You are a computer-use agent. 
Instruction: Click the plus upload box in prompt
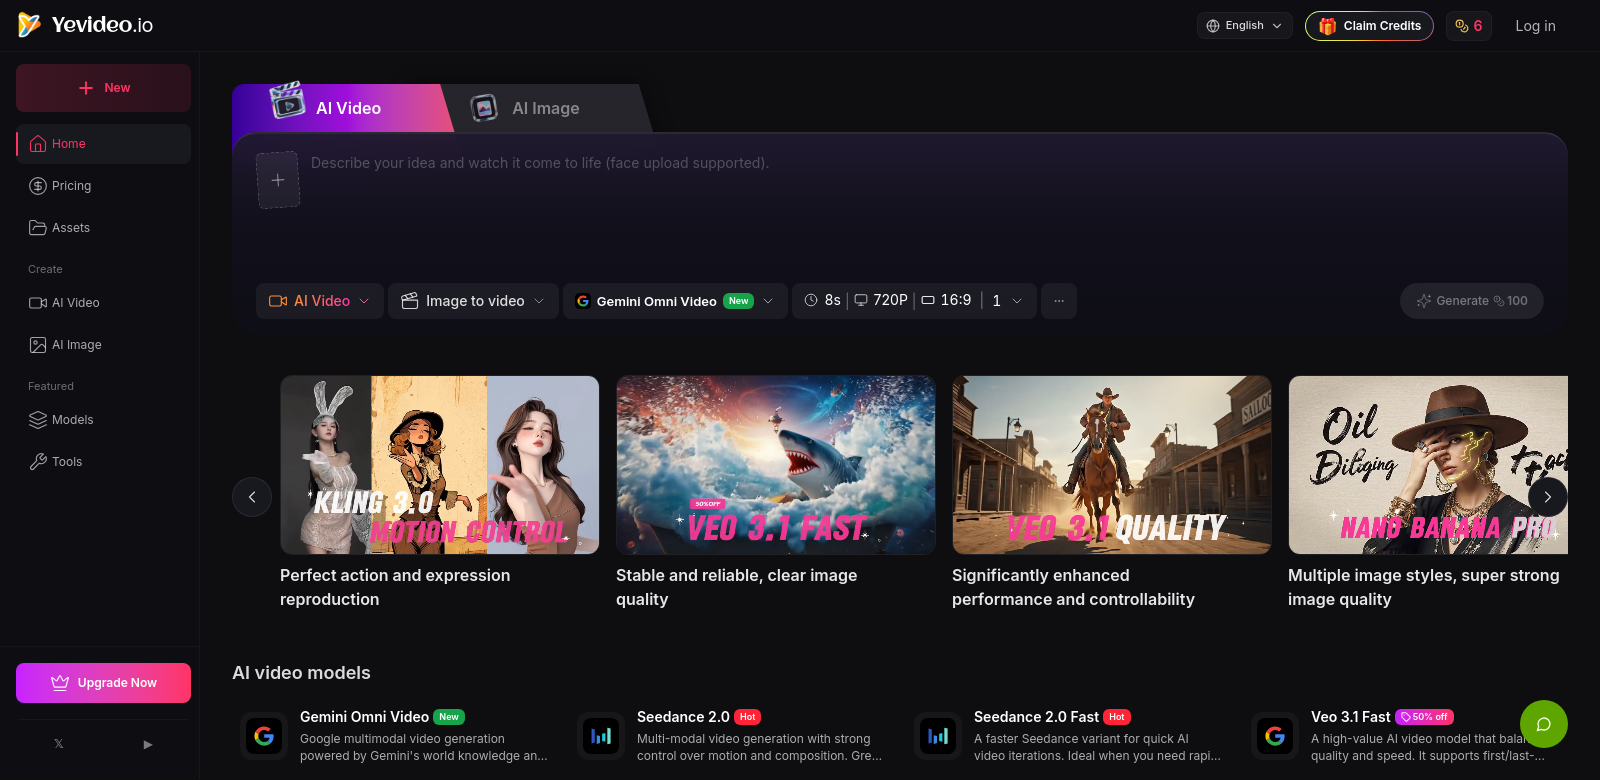click(278, 180)
